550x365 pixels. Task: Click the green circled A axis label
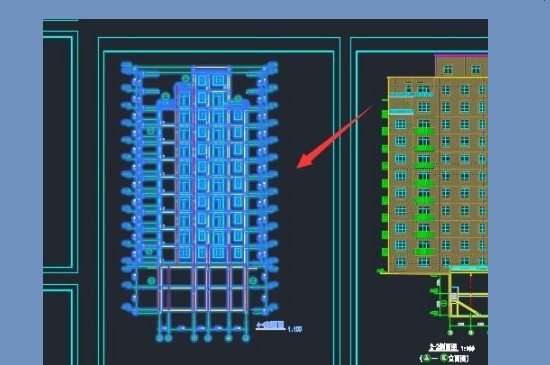click(426, 358)
